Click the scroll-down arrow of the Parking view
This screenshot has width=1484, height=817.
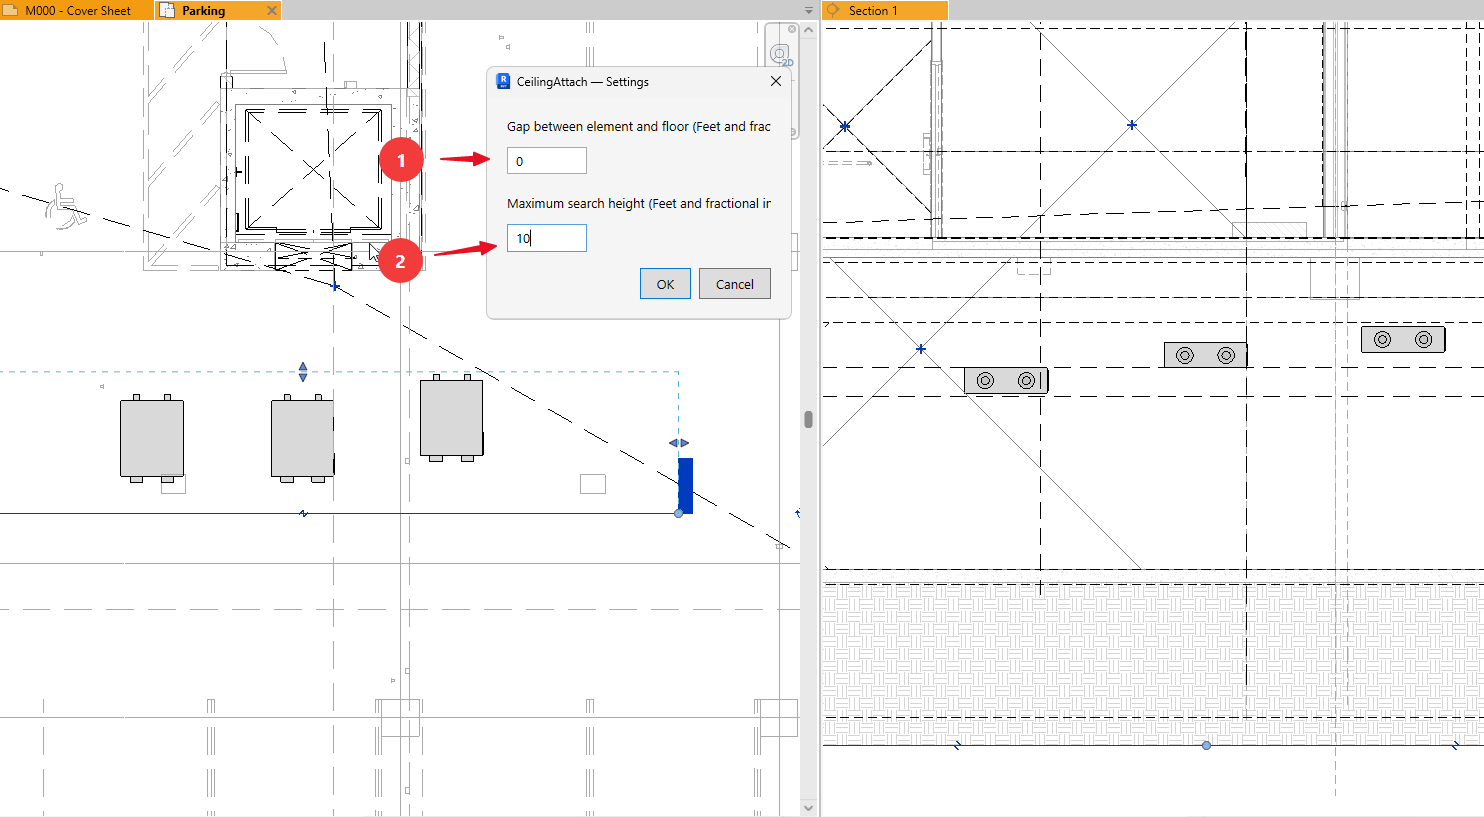click(808, 807)
